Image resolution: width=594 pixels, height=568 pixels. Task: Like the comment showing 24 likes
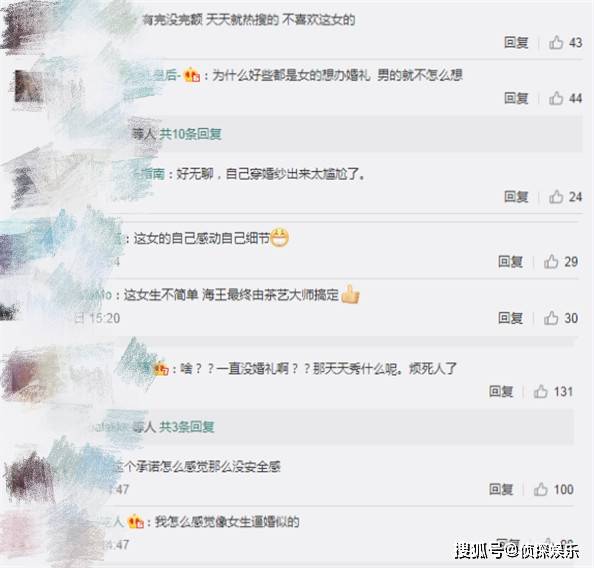pyautogui.click(x=556, y=197)
